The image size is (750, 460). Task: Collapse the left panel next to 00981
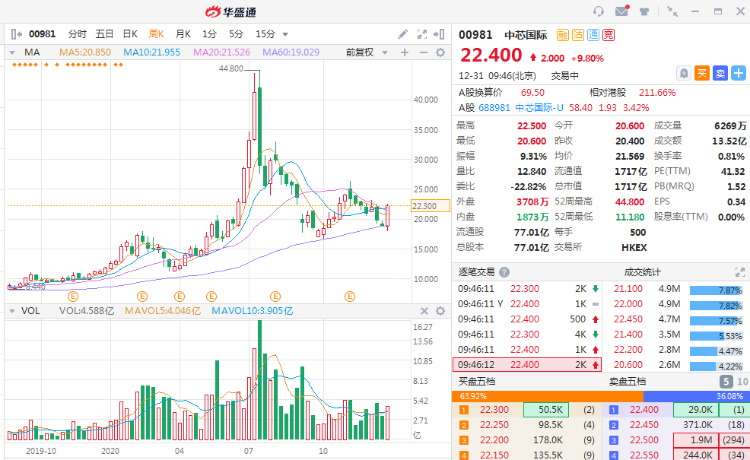click(x=16, y=34)
